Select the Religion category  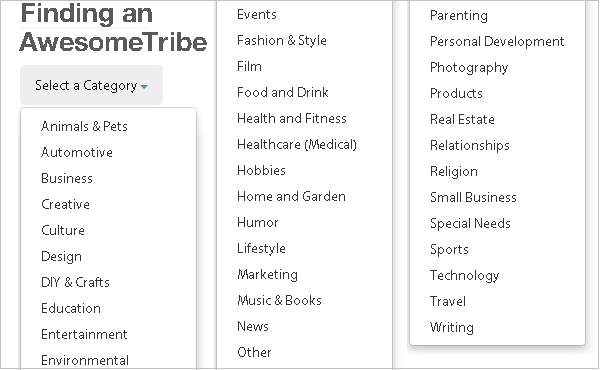[454, 172]
